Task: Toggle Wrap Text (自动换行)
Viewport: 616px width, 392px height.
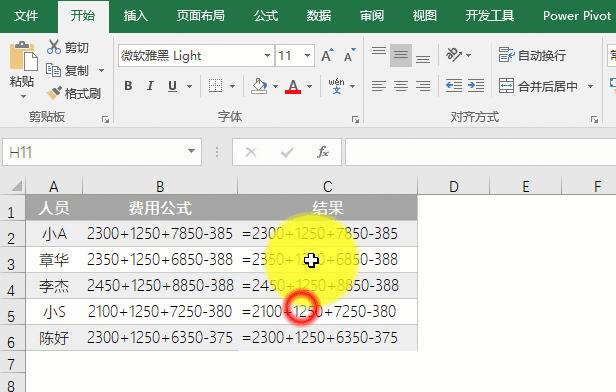Action: point(532,55)
